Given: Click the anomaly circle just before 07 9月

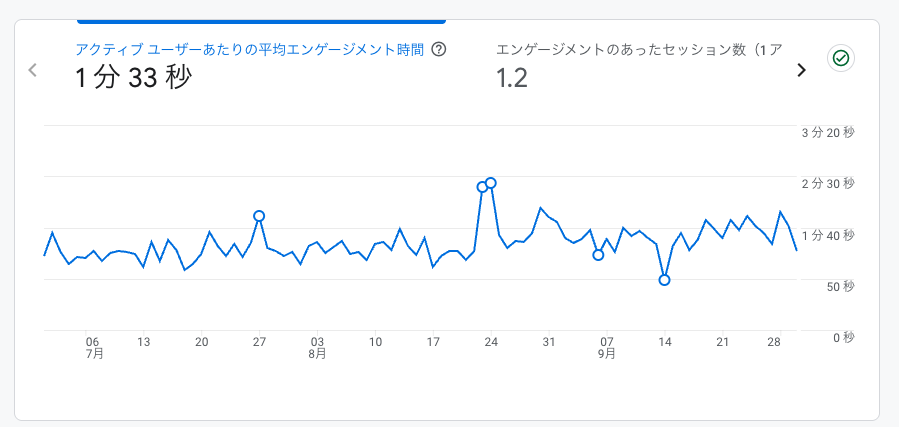Looking at the screenshot, I should (x=598, y=255).
